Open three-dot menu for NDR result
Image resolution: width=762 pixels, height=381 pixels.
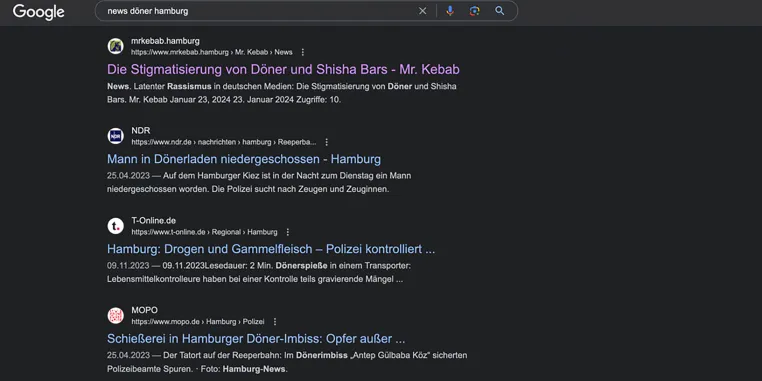(327, 142)
